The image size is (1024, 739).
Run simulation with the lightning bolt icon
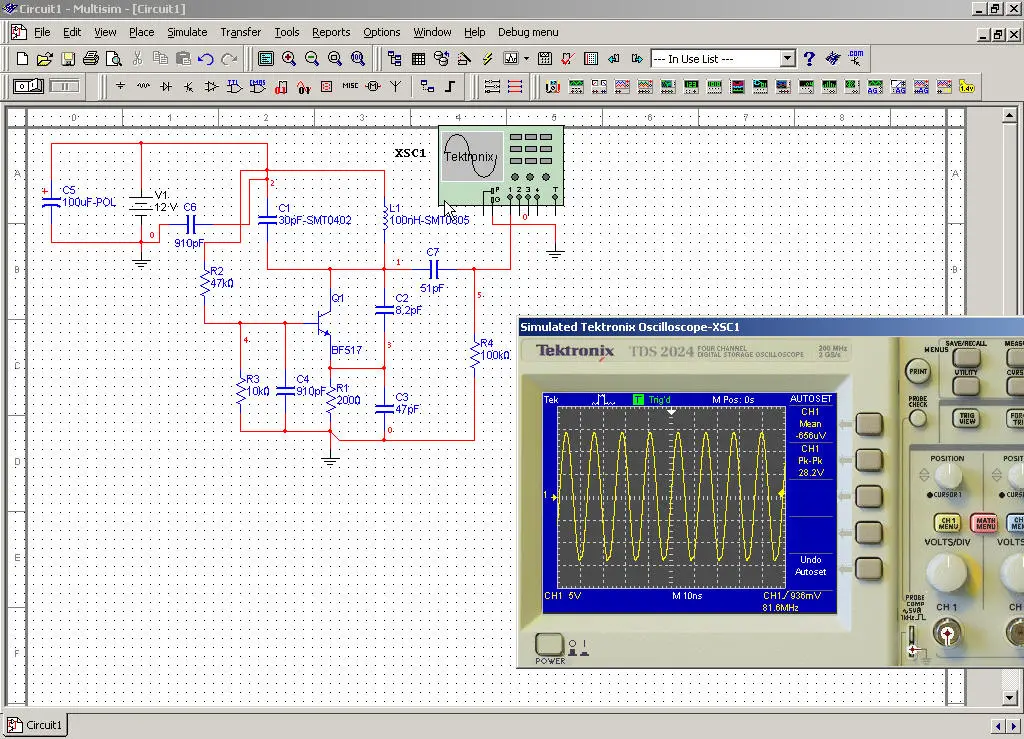(487, 59)
